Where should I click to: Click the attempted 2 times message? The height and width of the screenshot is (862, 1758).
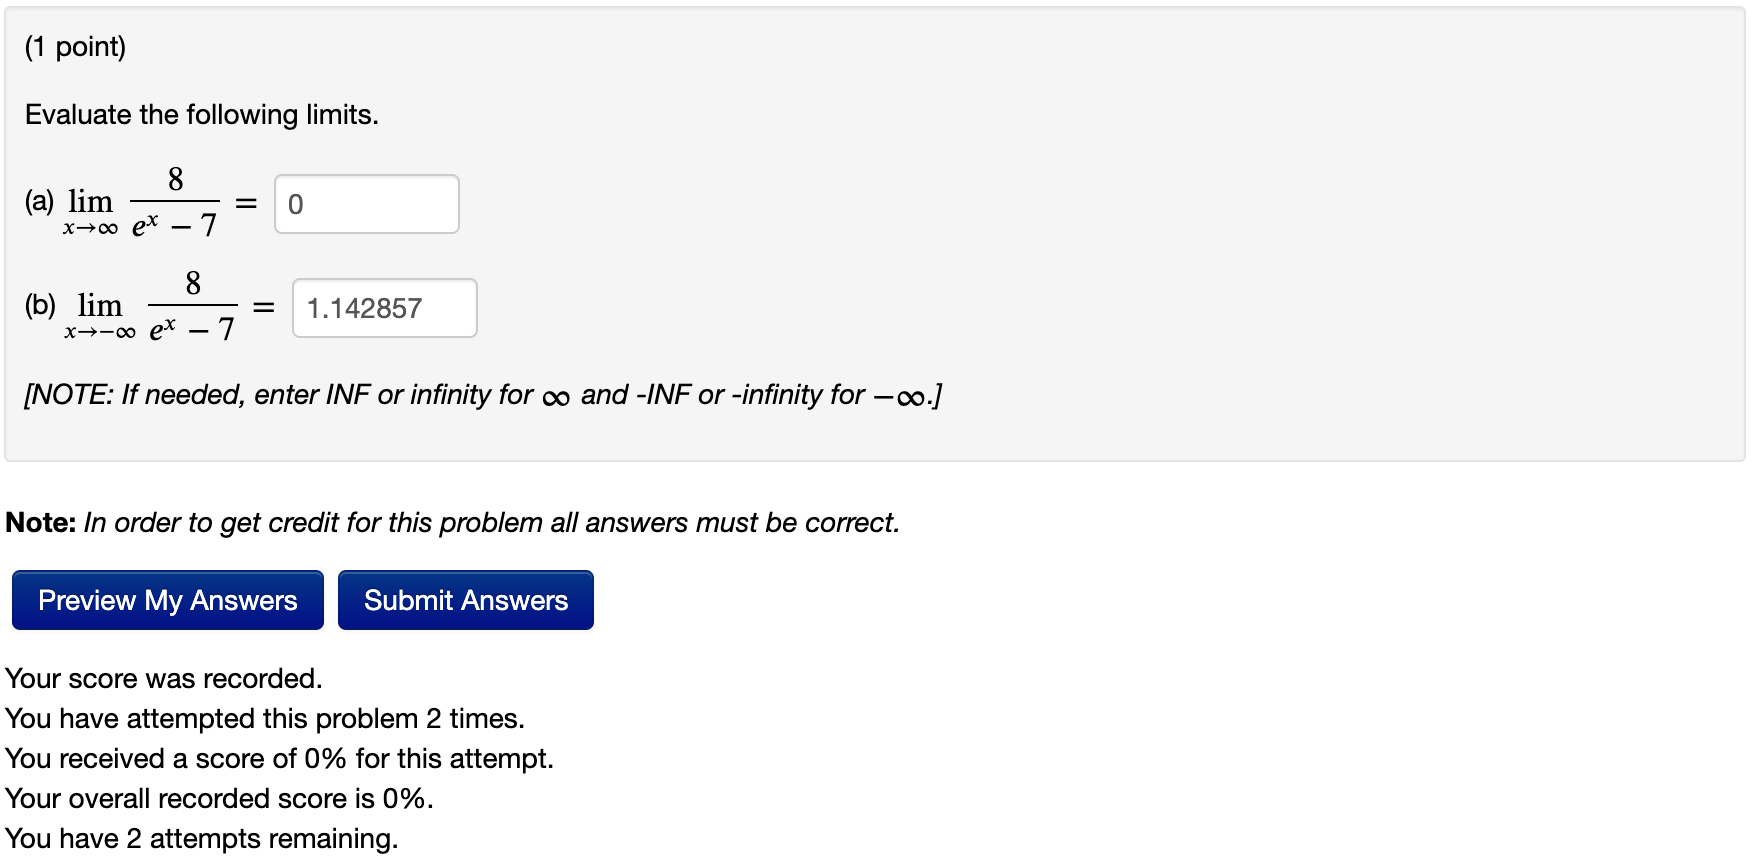265,718
